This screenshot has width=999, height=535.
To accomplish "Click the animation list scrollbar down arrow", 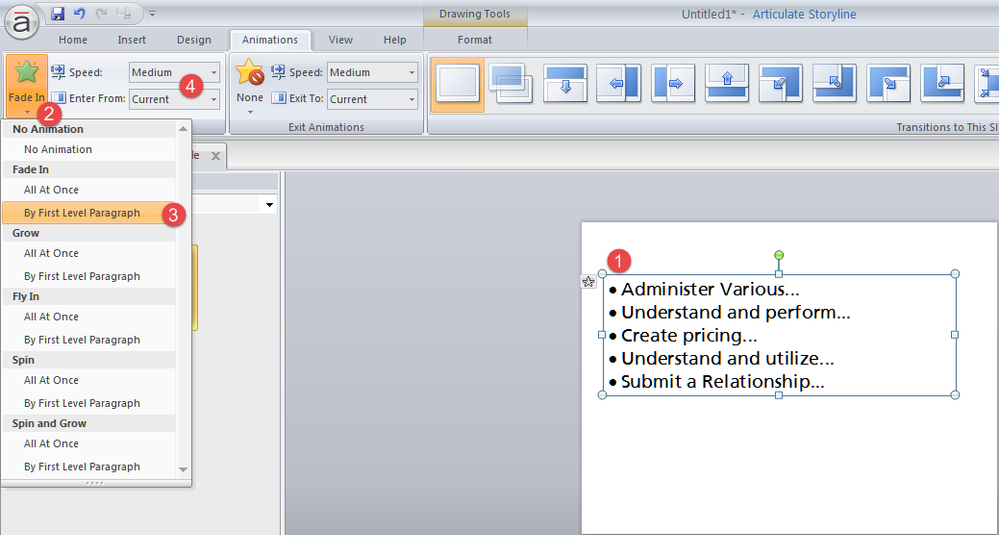I will (183, 468).
